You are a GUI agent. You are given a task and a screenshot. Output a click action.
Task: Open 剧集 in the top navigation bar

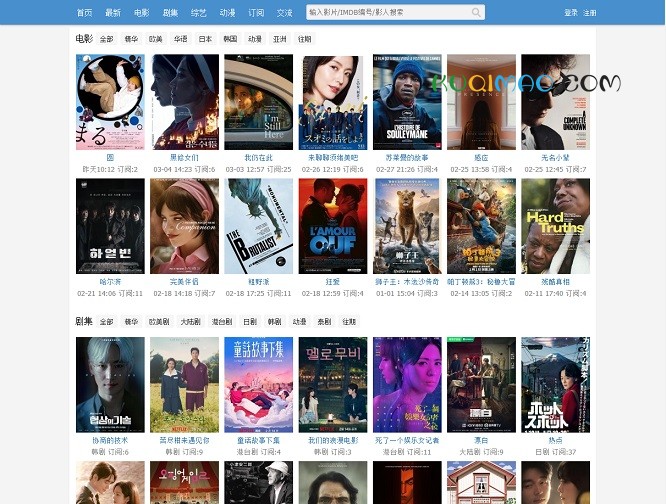[x=170, y=13]
